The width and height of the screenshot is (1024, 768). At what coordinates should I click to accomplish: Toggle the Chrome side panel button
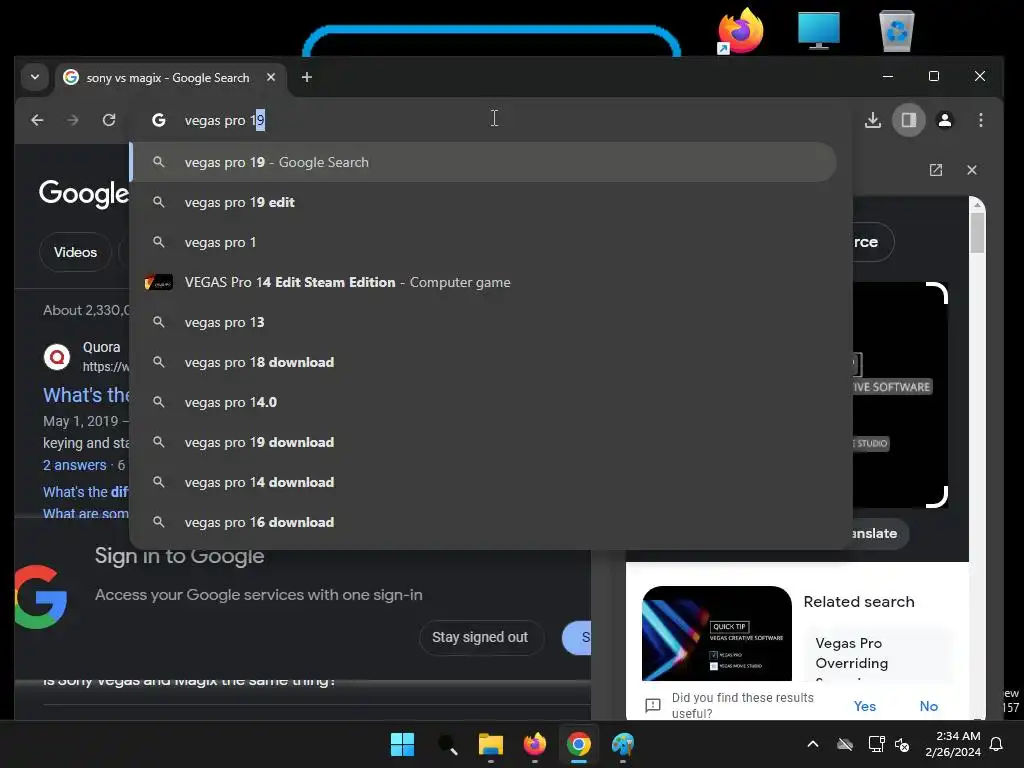908,120
